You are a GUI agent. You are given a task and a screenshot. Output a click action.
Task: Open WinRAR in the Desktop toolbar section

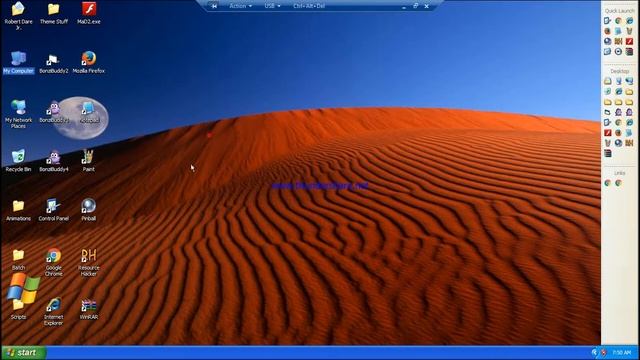click(608, 153)
